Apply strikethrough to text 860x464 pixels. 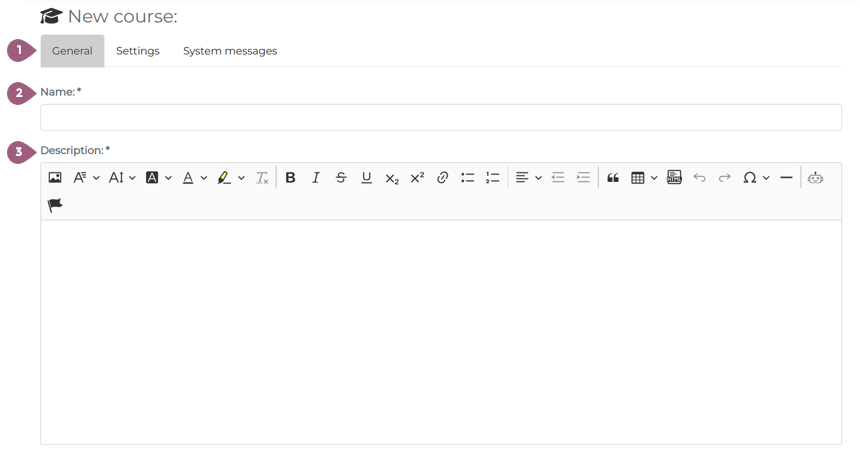341,178
